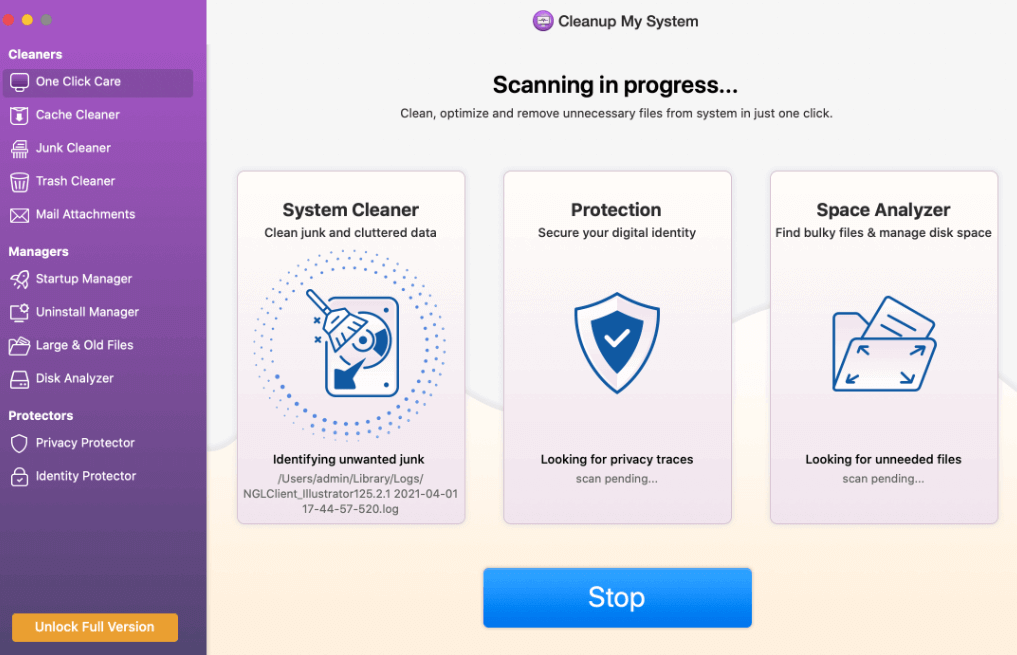
Task: Click the Identity Protector lock icon
Action: click(19, 477)
